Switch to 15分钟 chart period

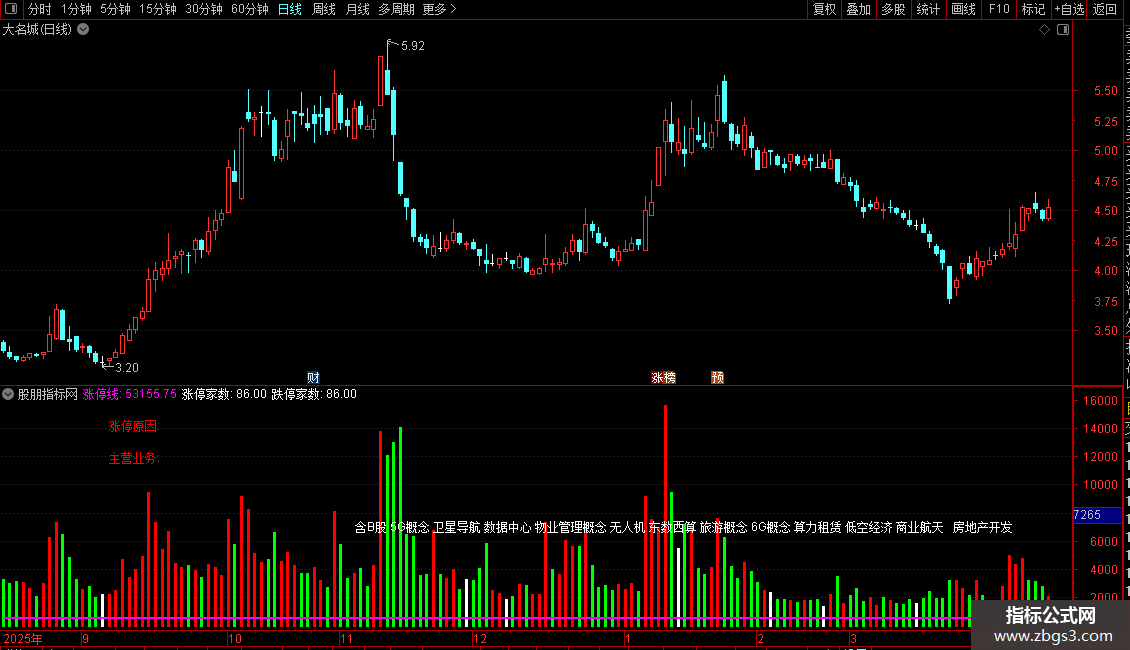158,9
